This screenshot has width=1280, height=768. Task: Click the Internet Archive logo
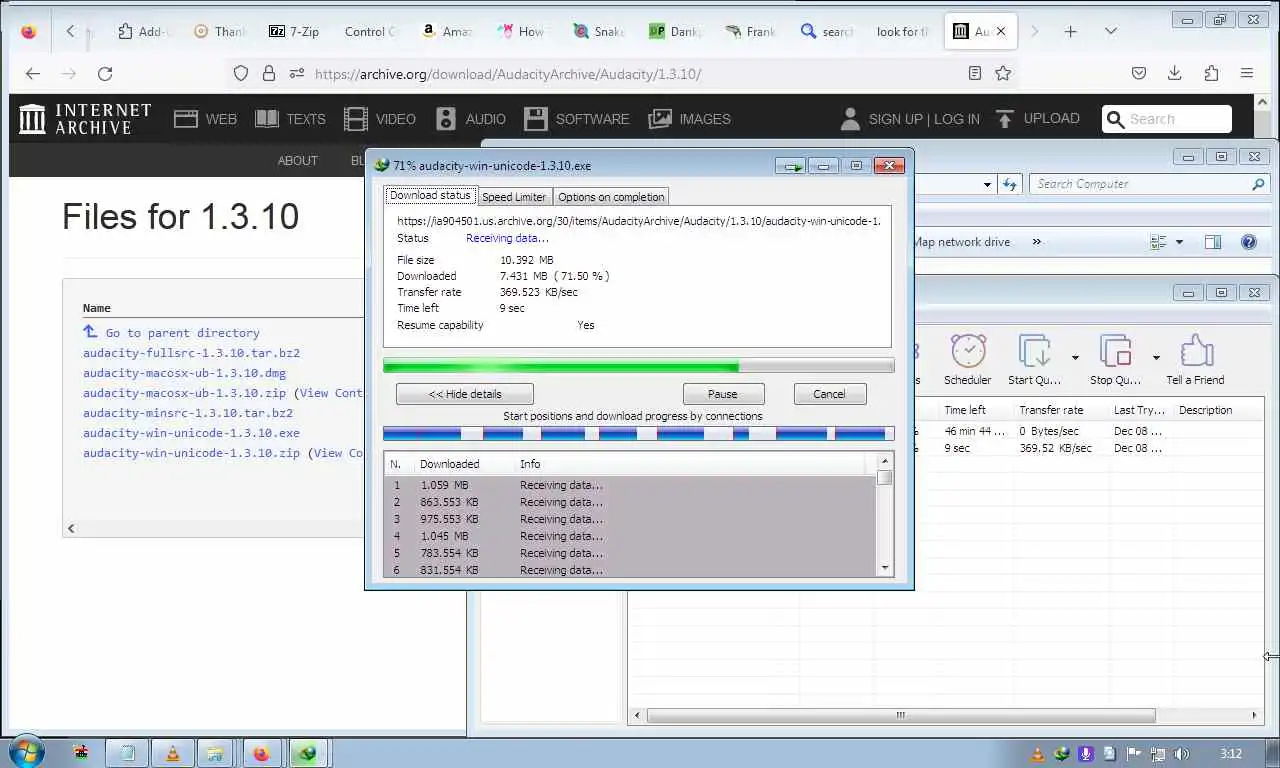pyautogui.click(x=85, y=119)
